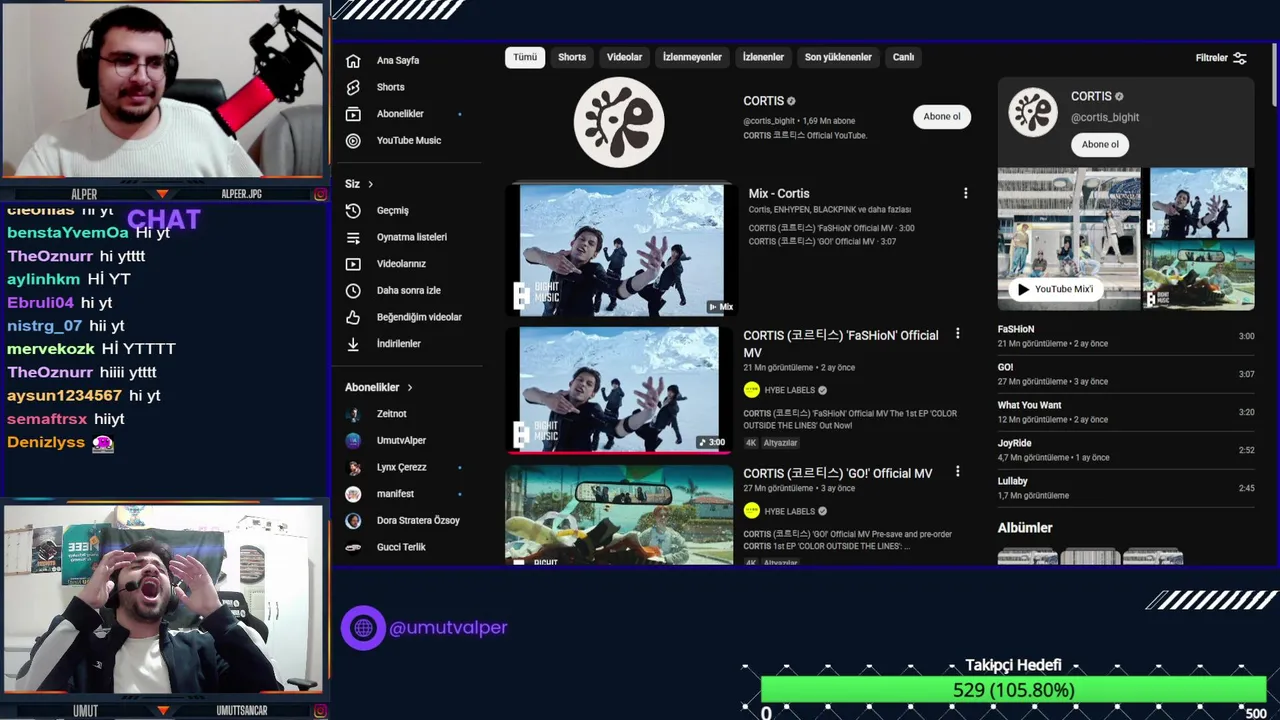The height and width of the screenshot is (720, 1280).
Task: Click chat username nistrg_07
Action: (x=44, y=326)
